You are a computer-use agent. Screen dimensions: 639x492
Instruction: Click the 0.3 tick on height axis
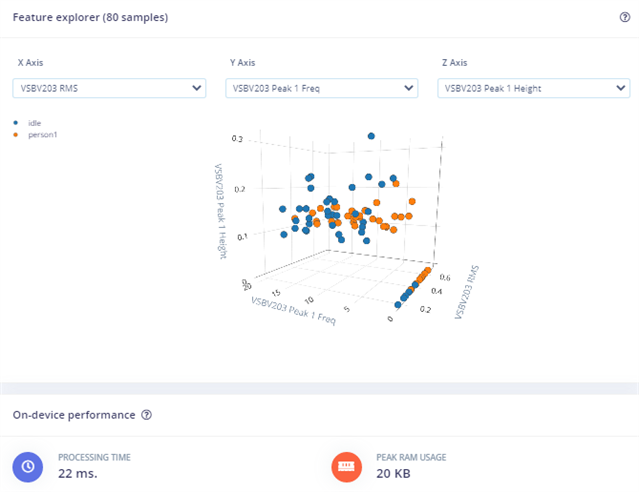click(x=238, y=139)
